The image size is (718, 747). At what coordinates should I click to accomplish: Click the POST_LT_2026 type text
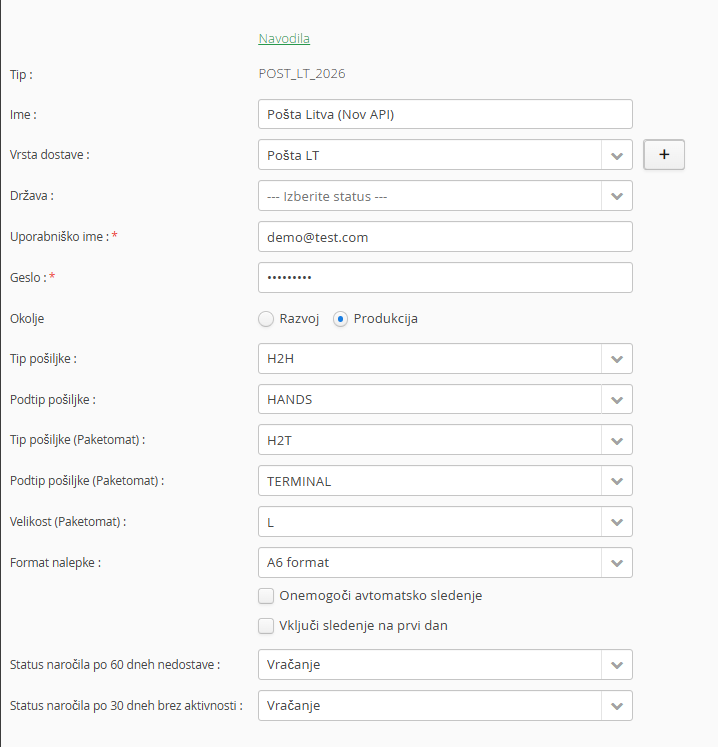click(x=302, y=74)
